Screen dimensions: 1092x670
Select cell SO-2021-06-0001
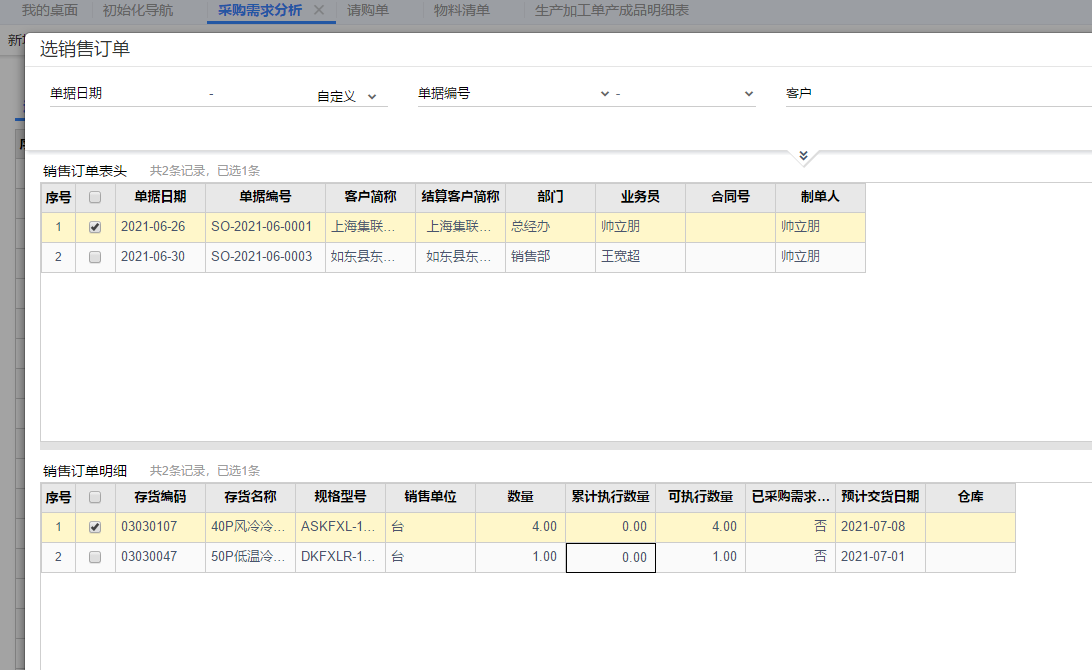265,227
